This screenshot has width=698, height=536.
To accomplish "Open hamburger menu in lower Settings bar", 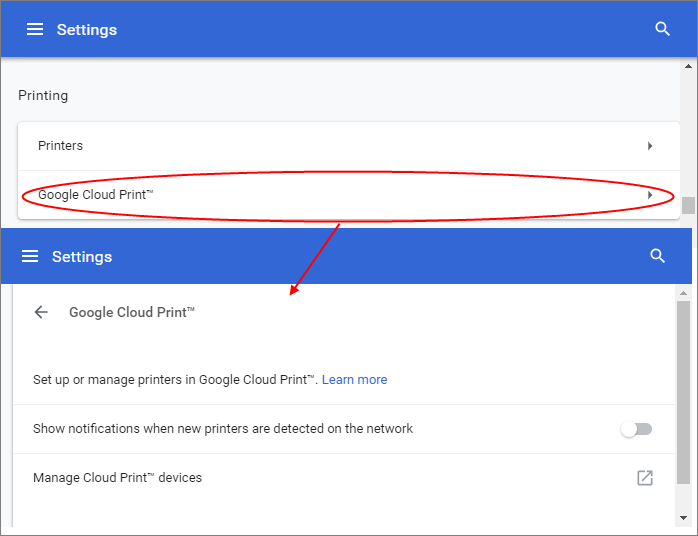I will point(30,256).
